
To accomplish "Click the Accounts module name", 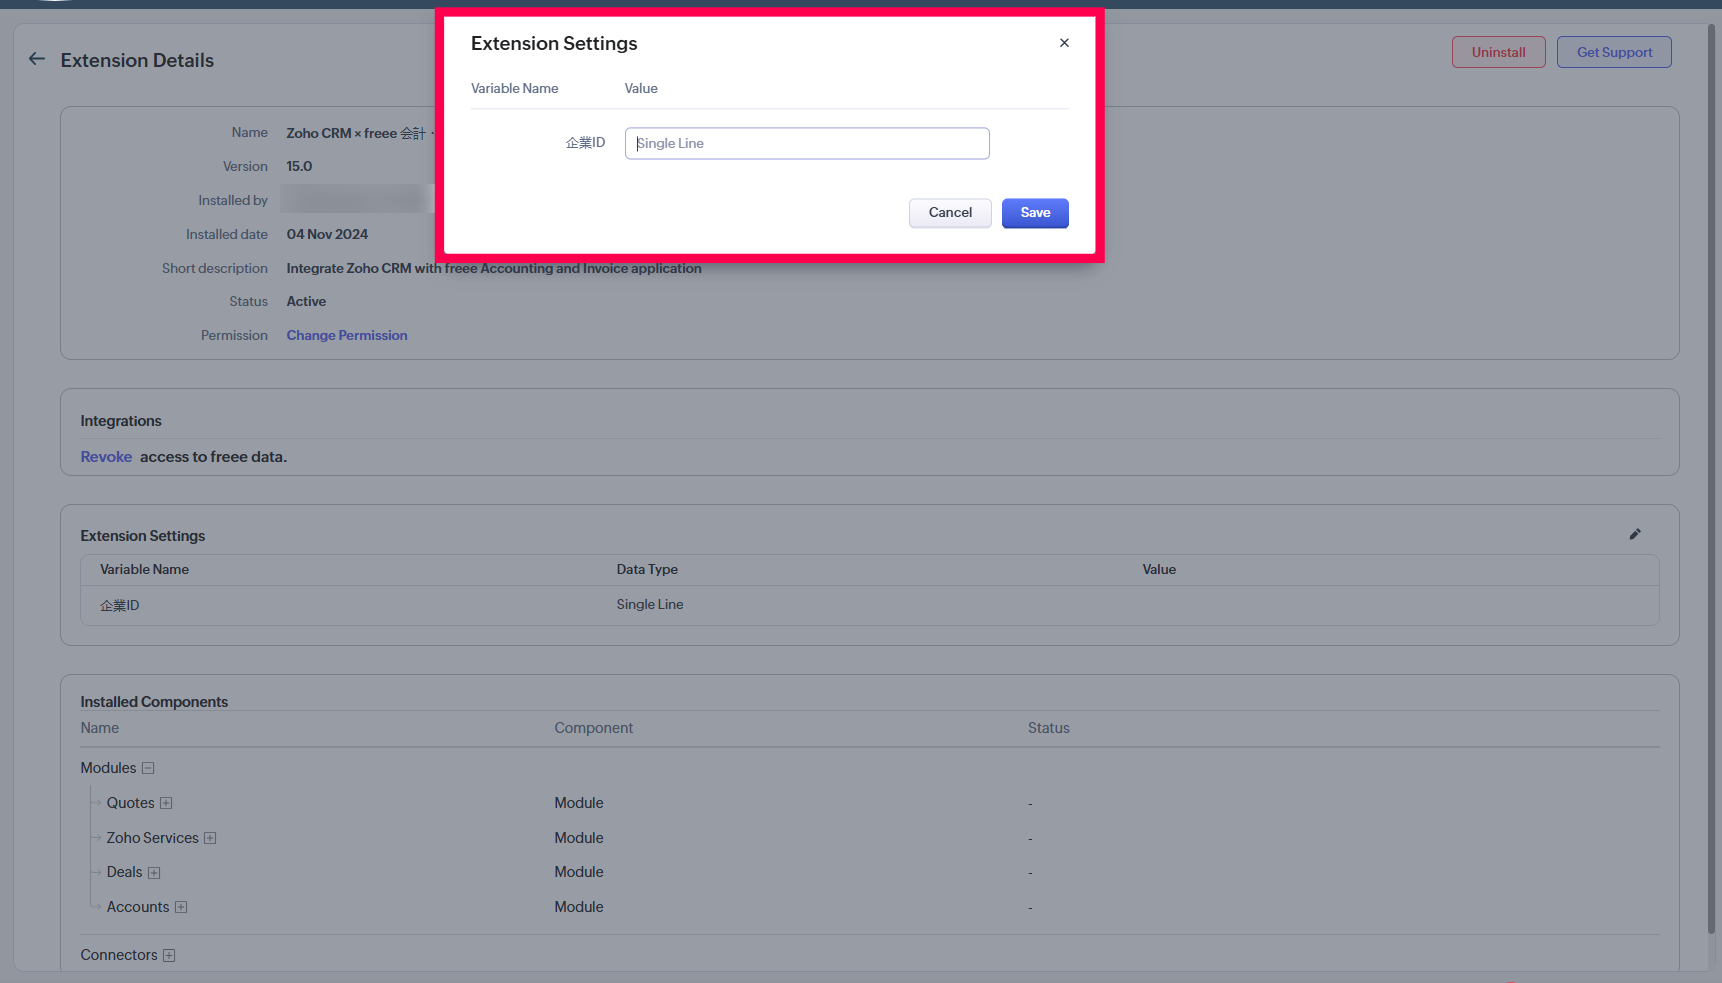I will pyautogui.click(x=138, y=907).
